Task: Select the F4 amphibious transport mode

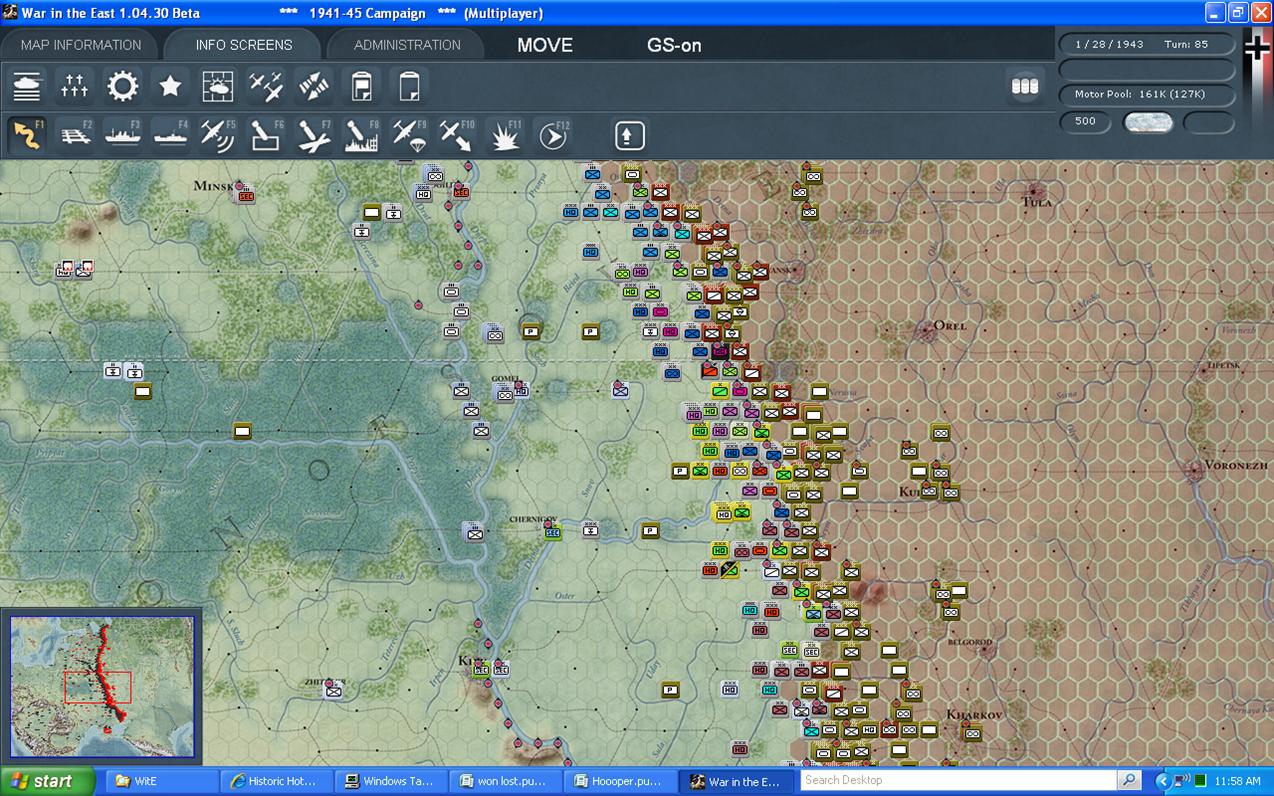Action: pyautogui.click(x=171, y=135)
